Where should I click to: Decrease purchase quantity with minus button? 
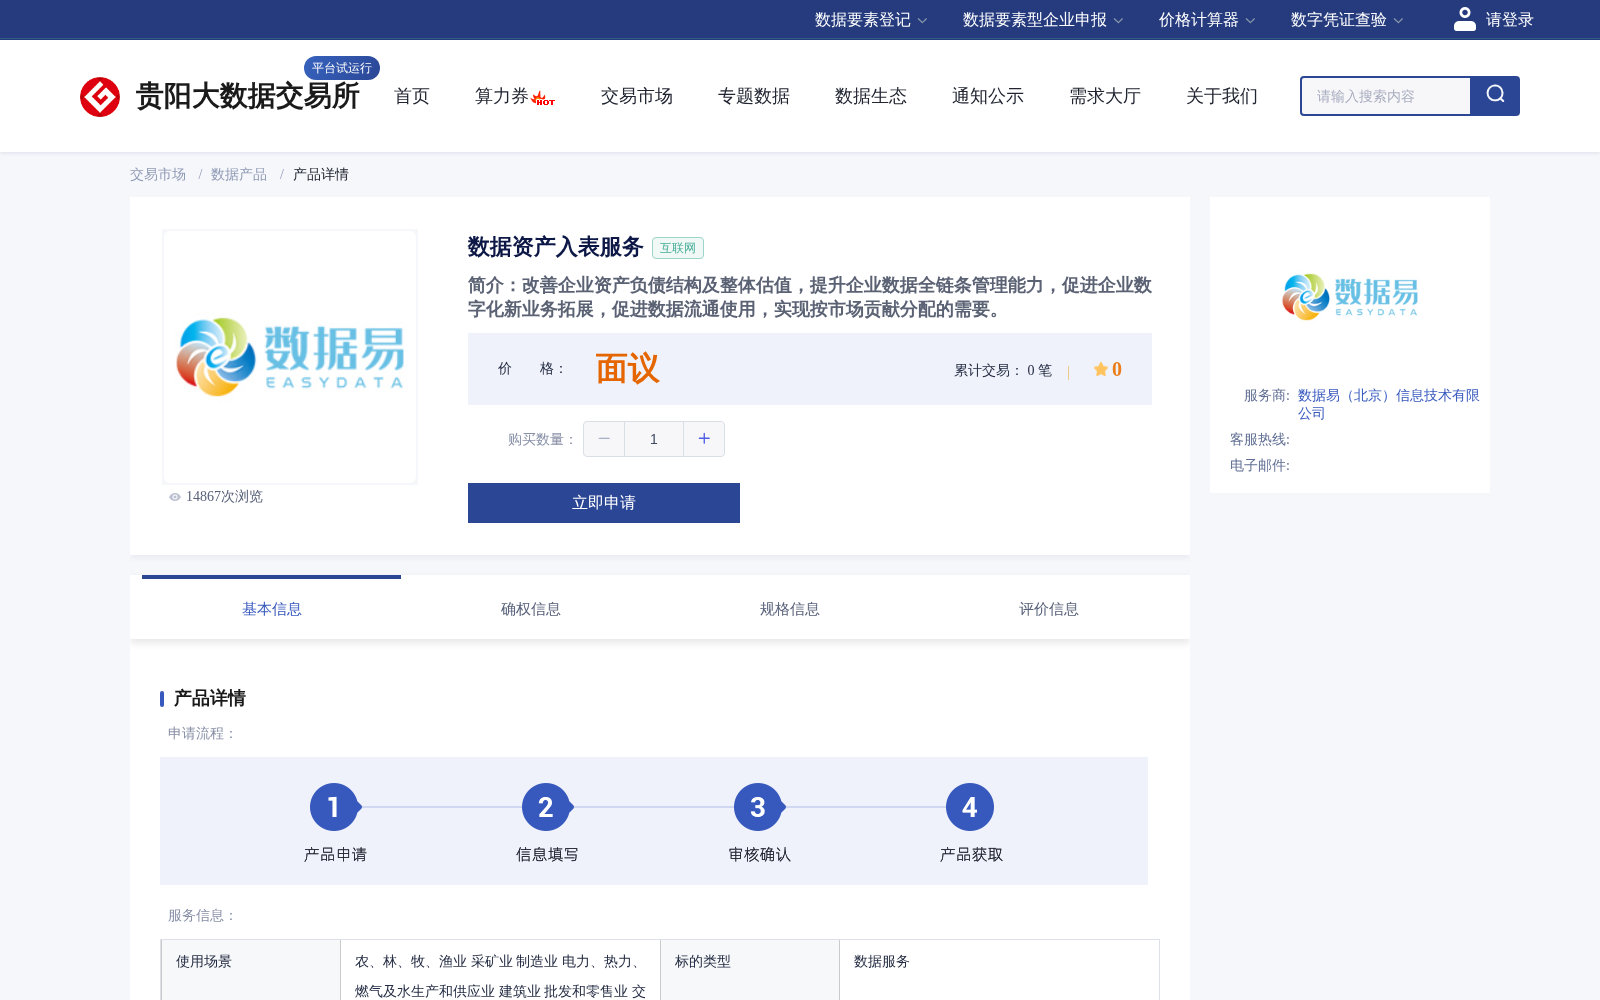pyautogui.click(x=604, y=439)
